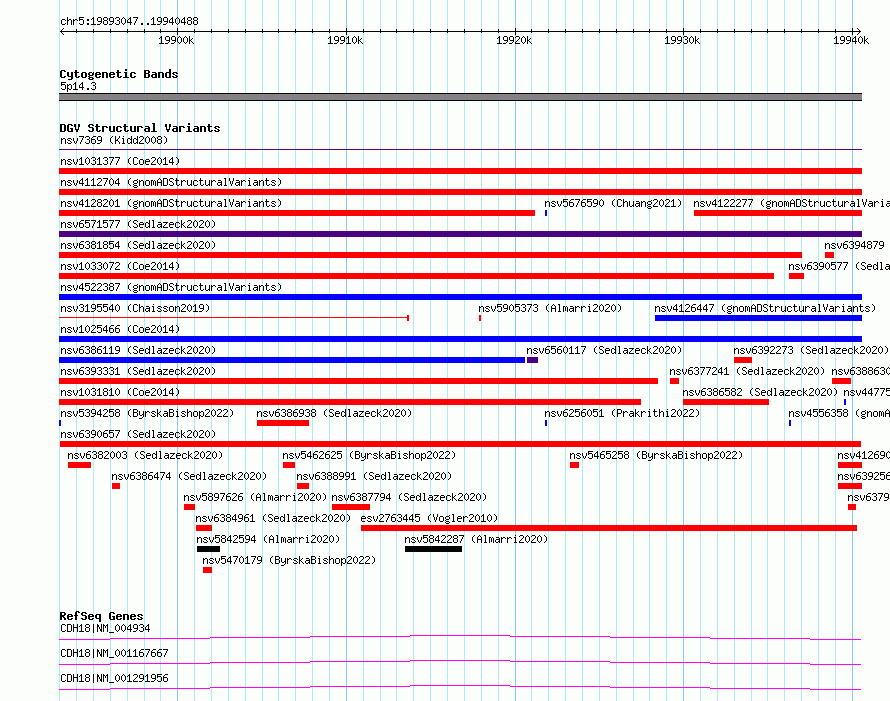Select the red nsv6386938 (Sedlazeck2020) bar
This screenshot has width=890, height=701.
click(283, 423)
